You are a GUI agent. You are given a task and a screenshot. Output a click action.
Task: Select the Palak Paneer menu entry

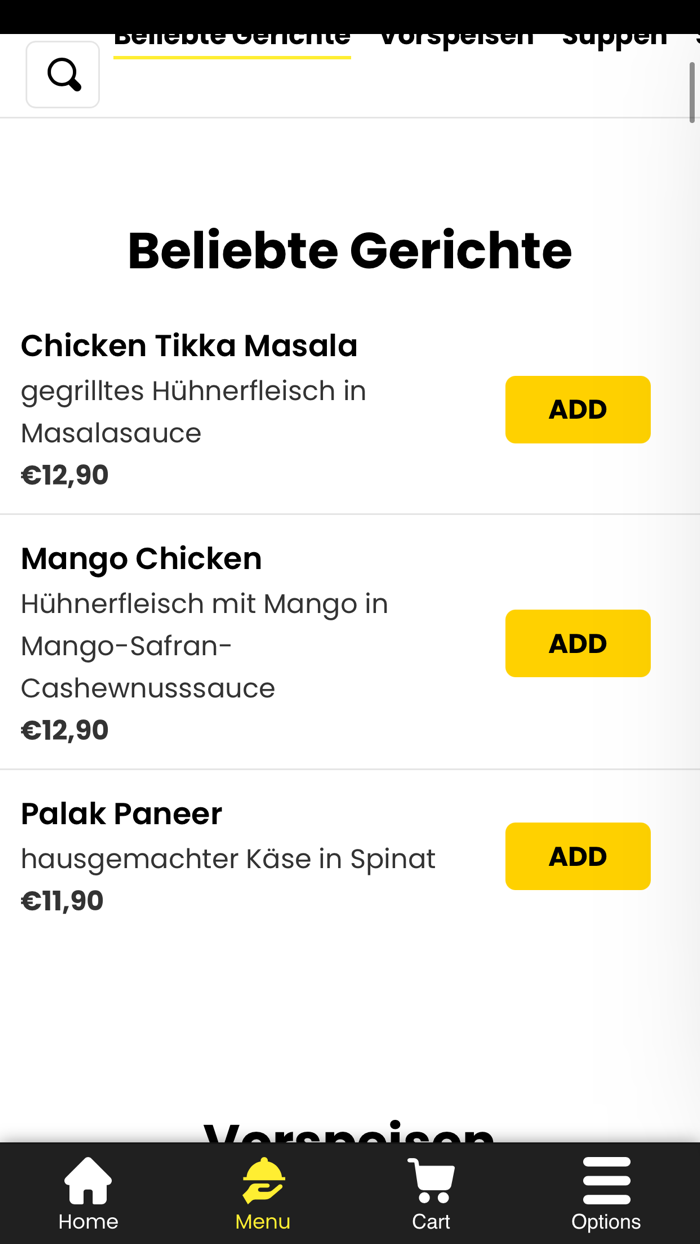point(120,813)
